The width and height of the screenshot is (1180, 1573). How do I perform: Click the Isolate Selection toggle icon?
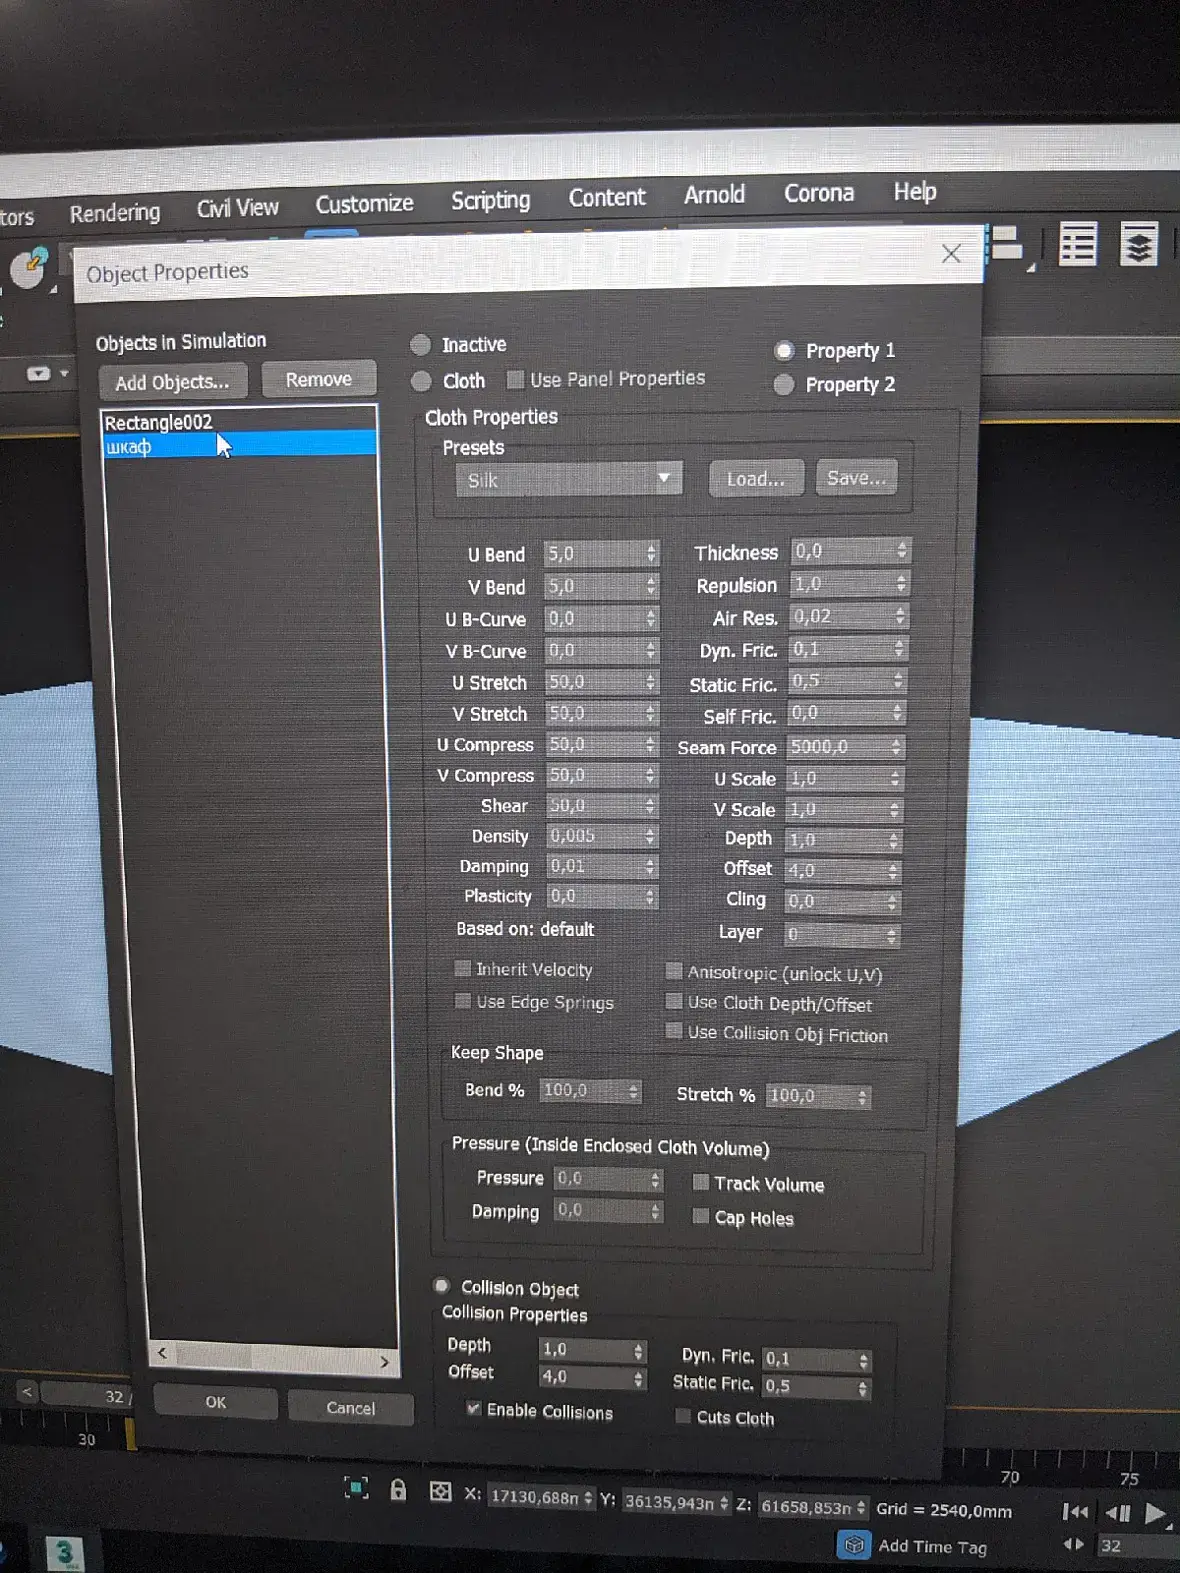(x=356, y=1488)
